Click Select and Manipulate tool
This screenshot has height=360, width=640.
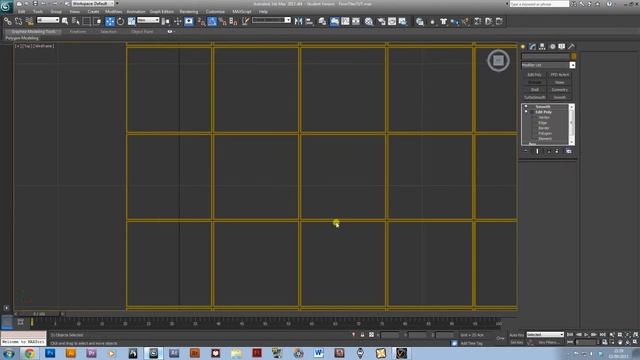click(178, 21)
